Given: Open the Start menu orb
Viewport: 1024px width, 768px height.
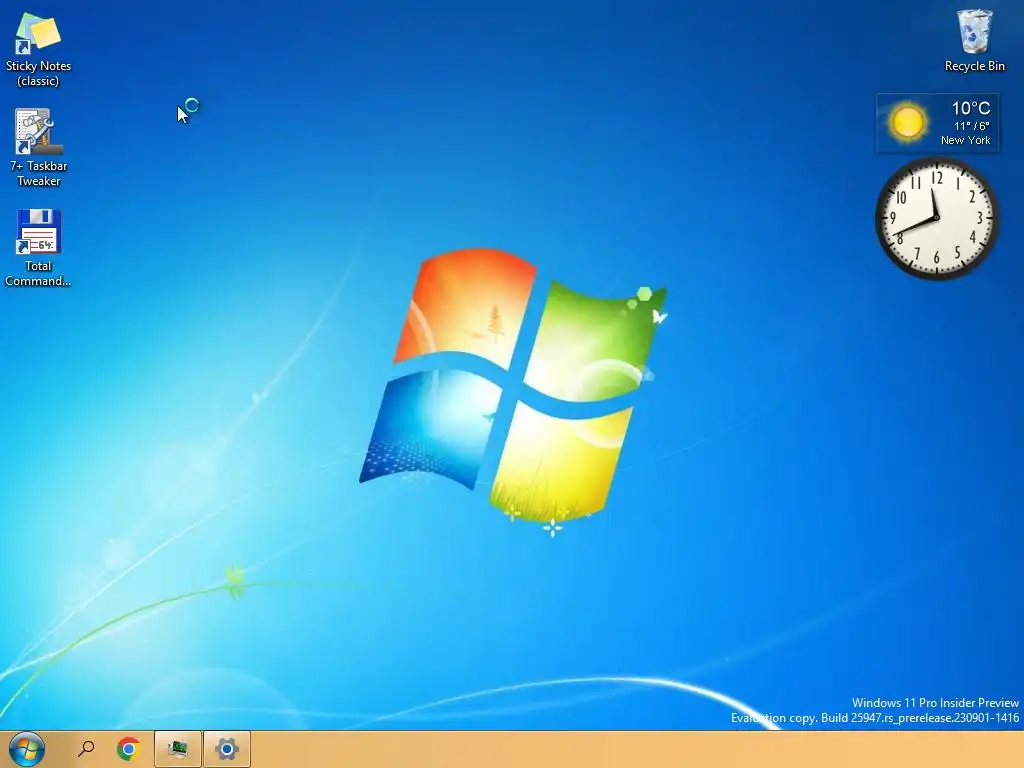Looking at the screenshot, I should coord(27,748).
